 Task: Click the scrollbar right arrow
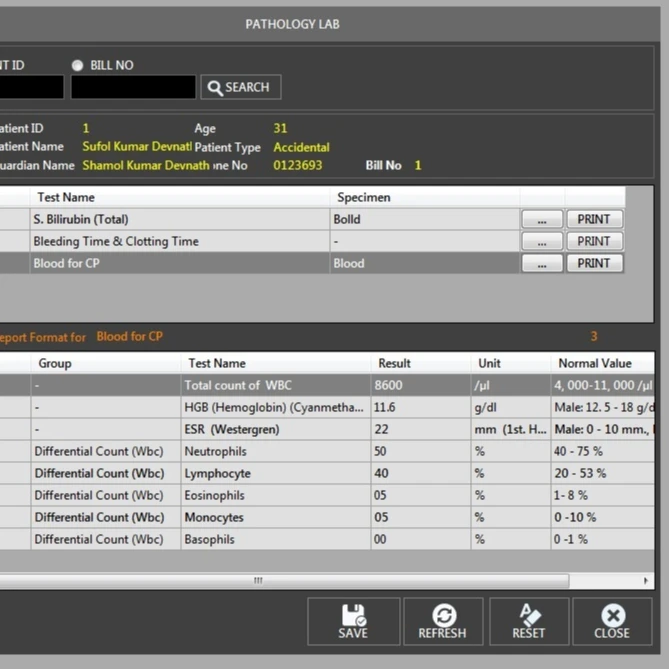[646, 581]
